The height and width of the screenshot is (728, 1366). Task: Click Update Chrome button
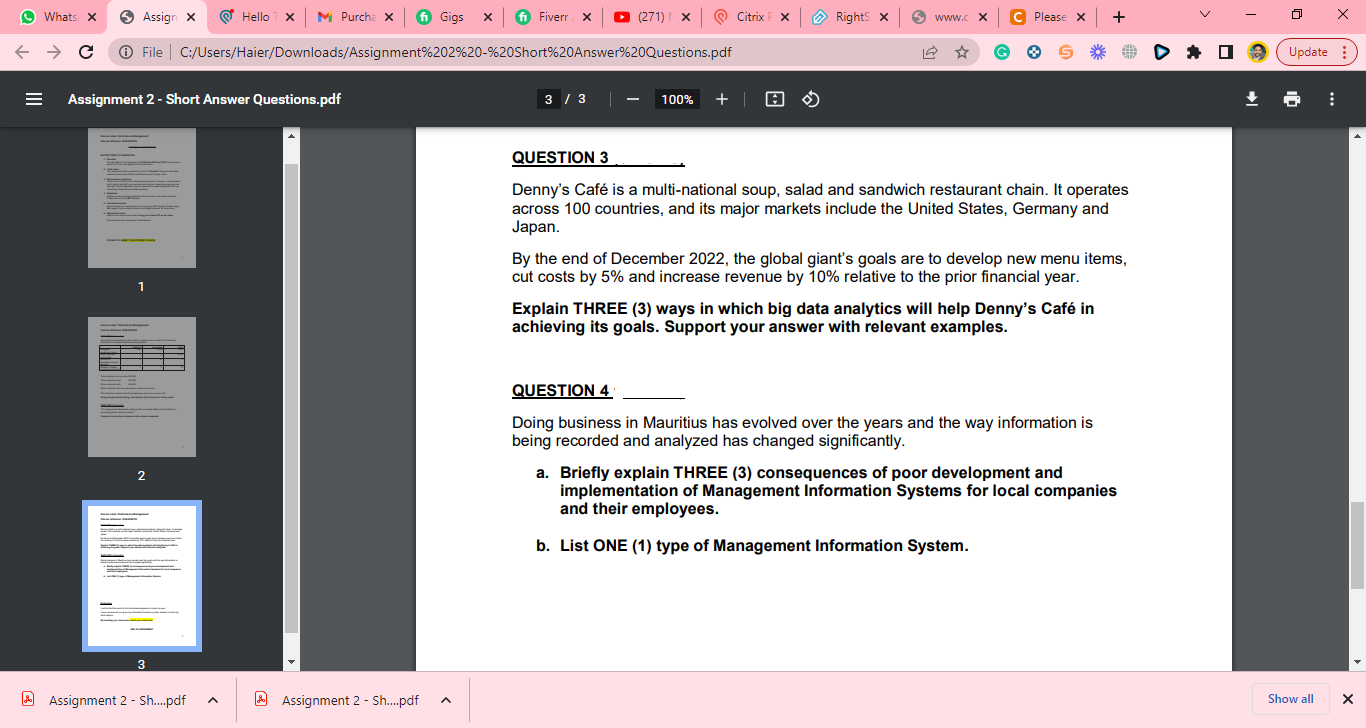[1316, 52]
